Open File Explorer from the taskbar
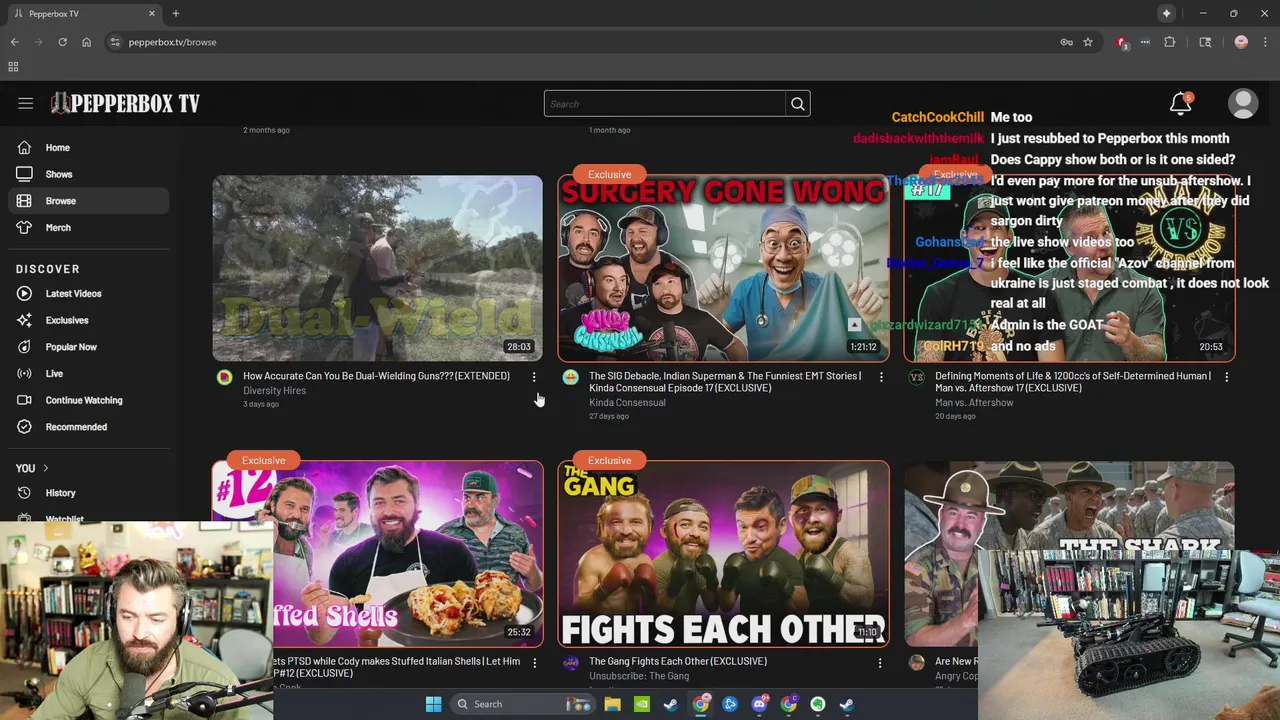 click(612, 704)
